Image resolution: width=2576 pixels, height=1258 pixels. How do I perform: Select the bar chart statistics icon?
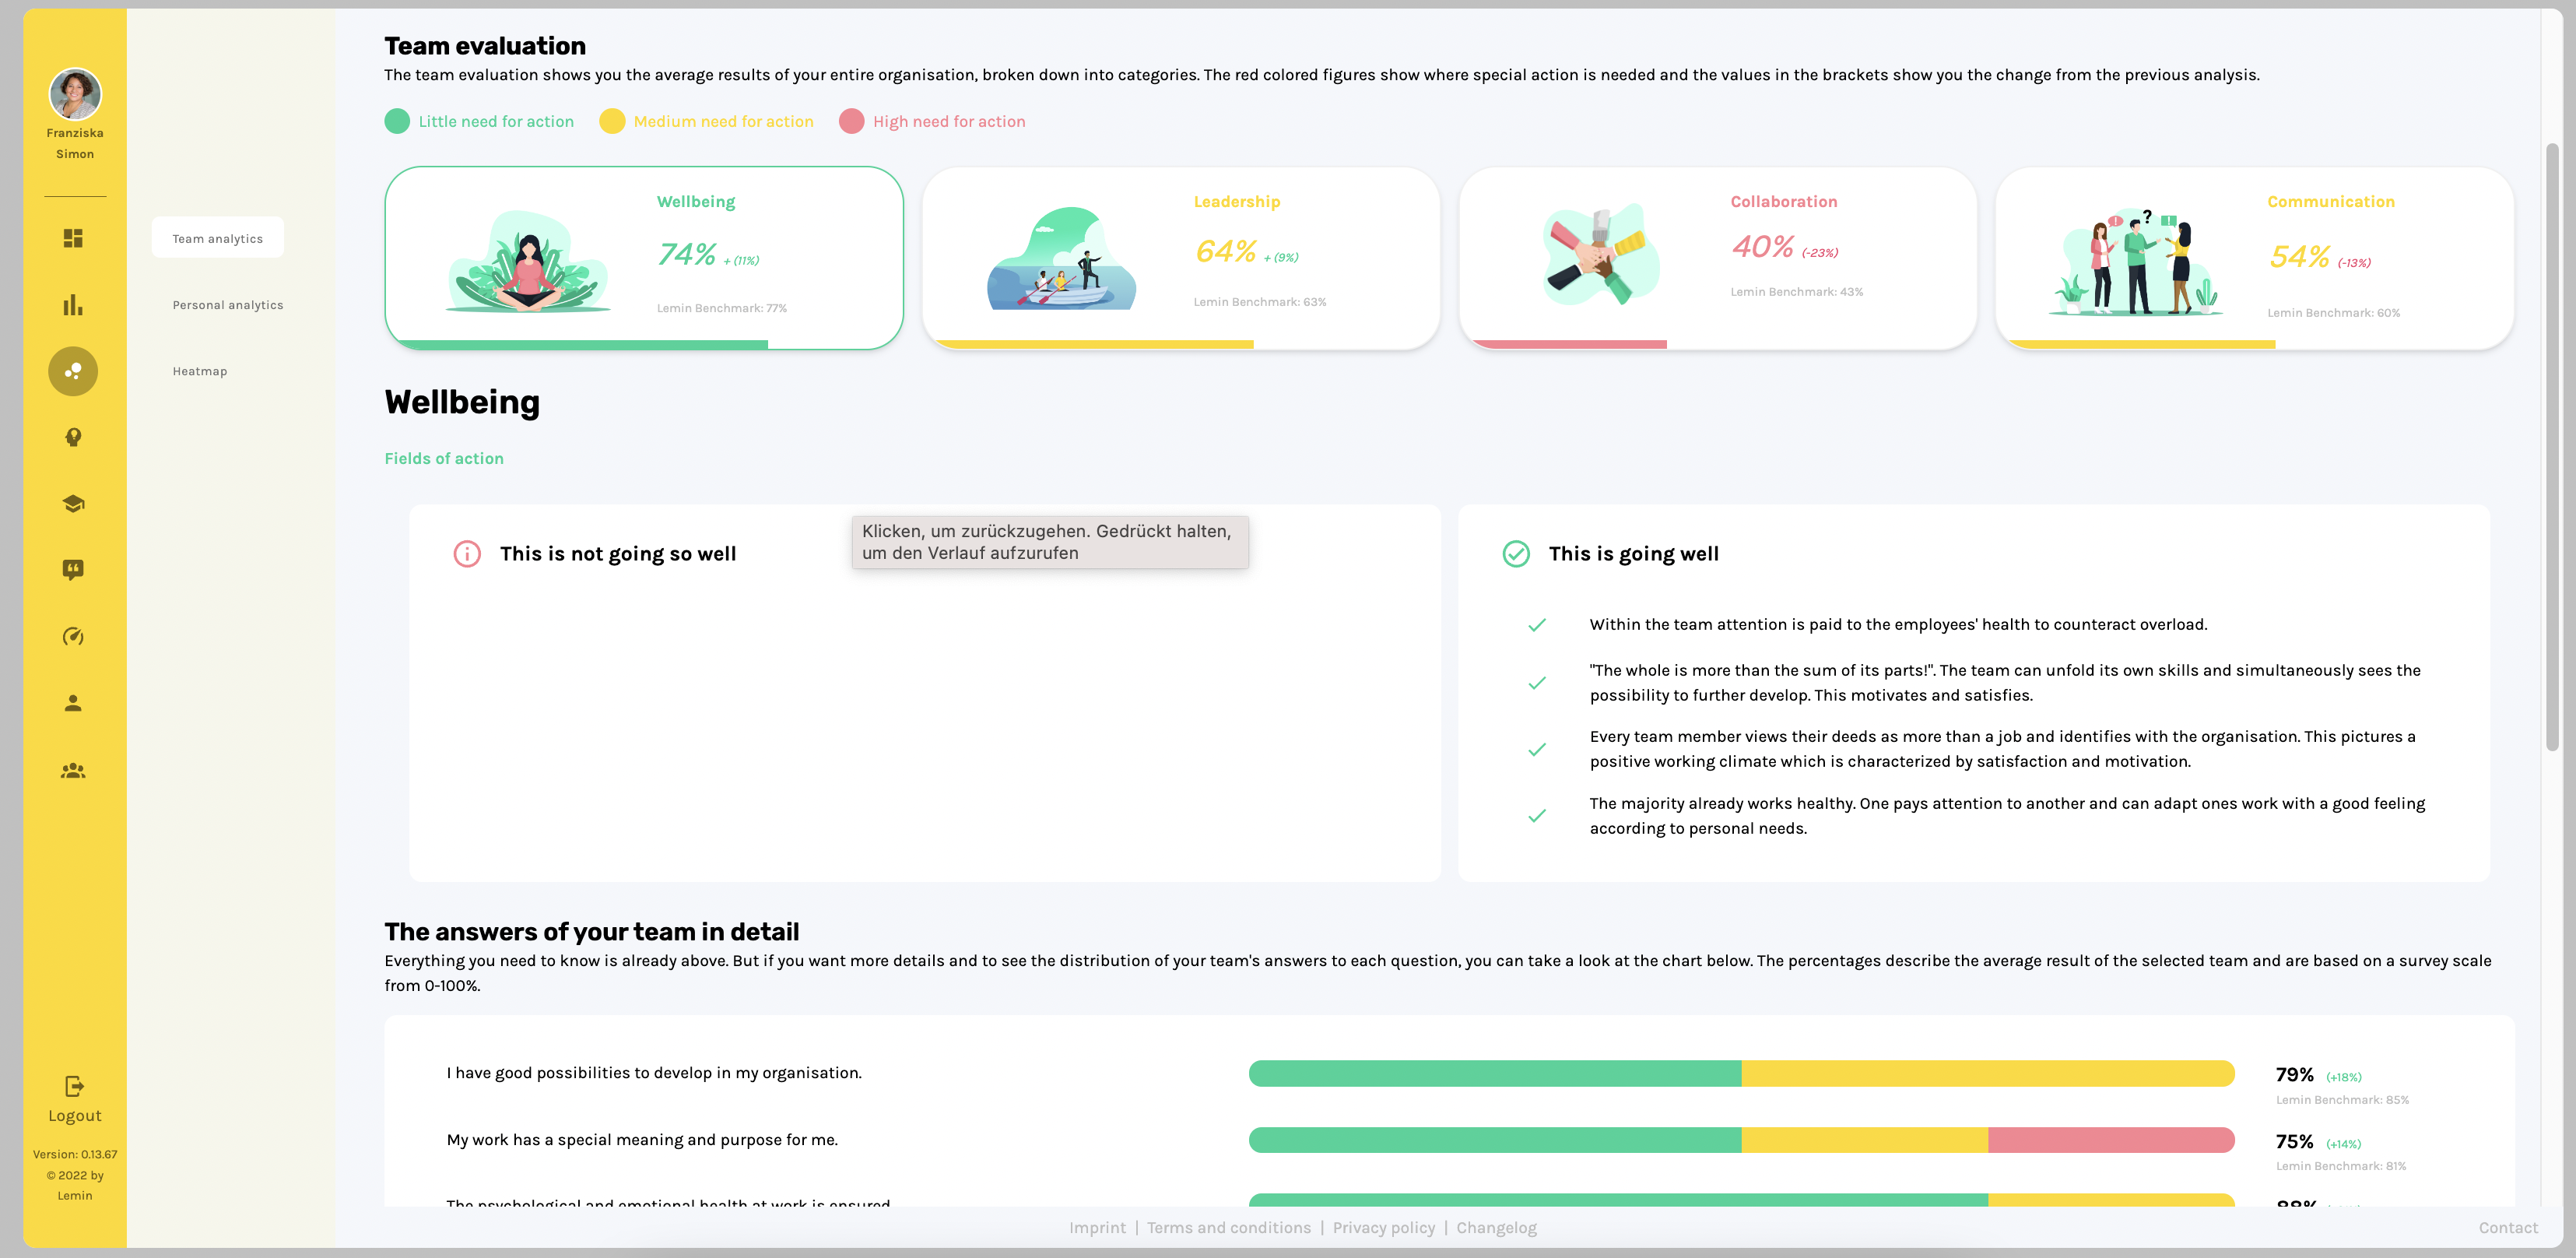click(x=73, y=305)
